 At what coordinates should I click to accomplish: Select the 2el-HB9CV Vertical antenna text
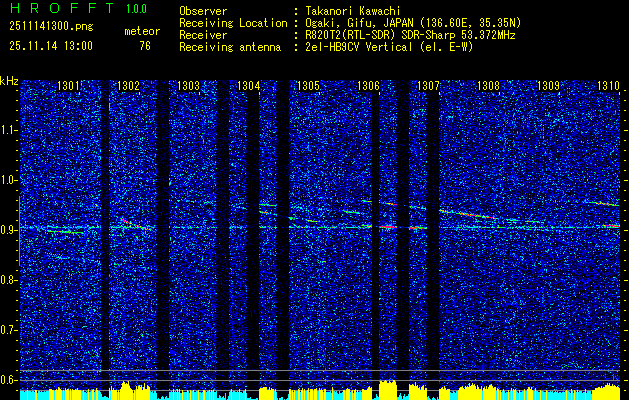click(x=389, y=47)
